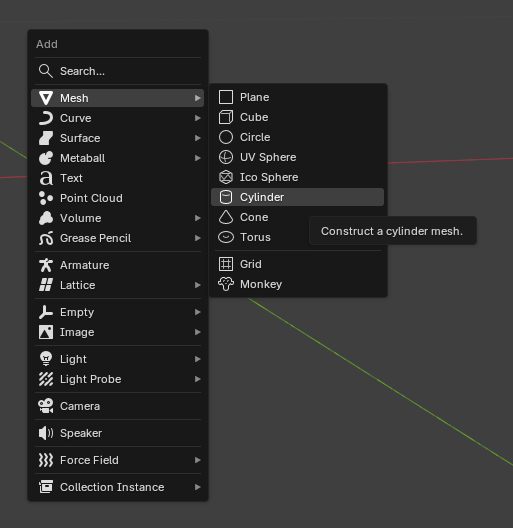Click the Light Probe icon
513x528 pixels.
pos(46,379)
